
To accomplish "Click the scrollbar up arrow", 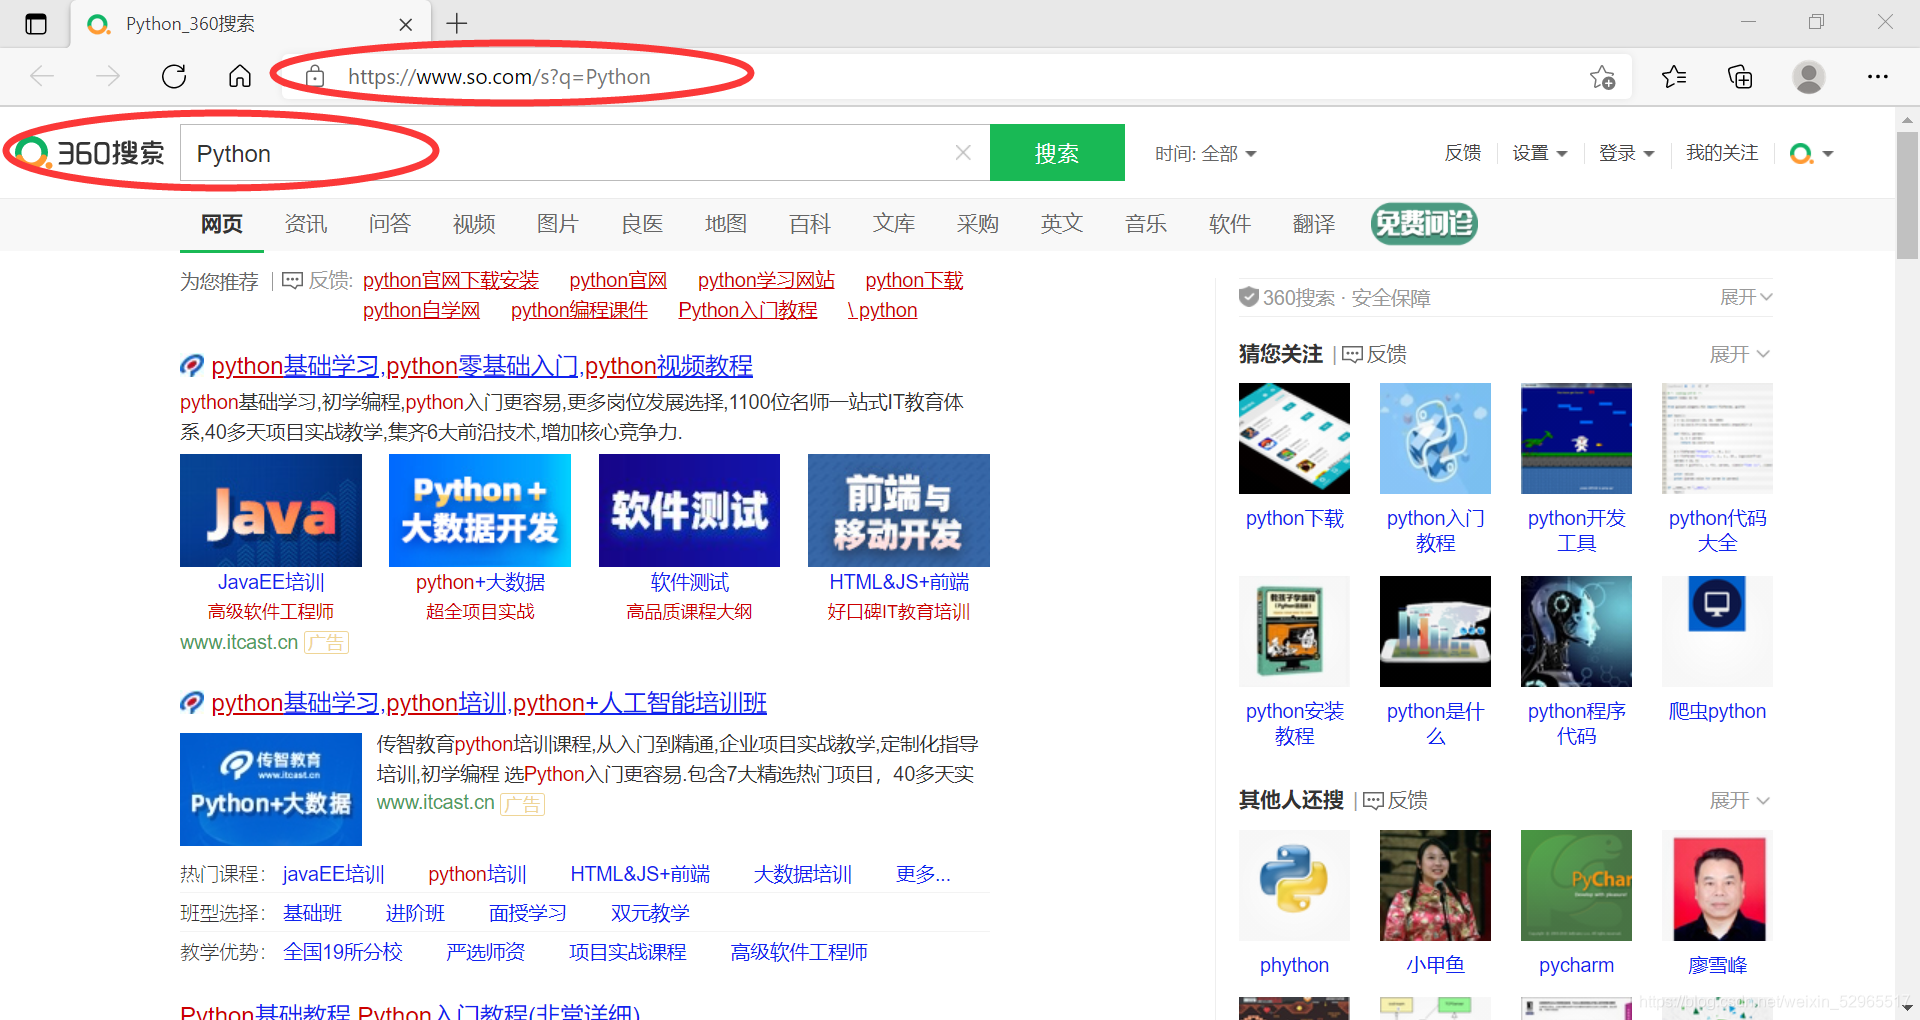I will pos(1907,118).
